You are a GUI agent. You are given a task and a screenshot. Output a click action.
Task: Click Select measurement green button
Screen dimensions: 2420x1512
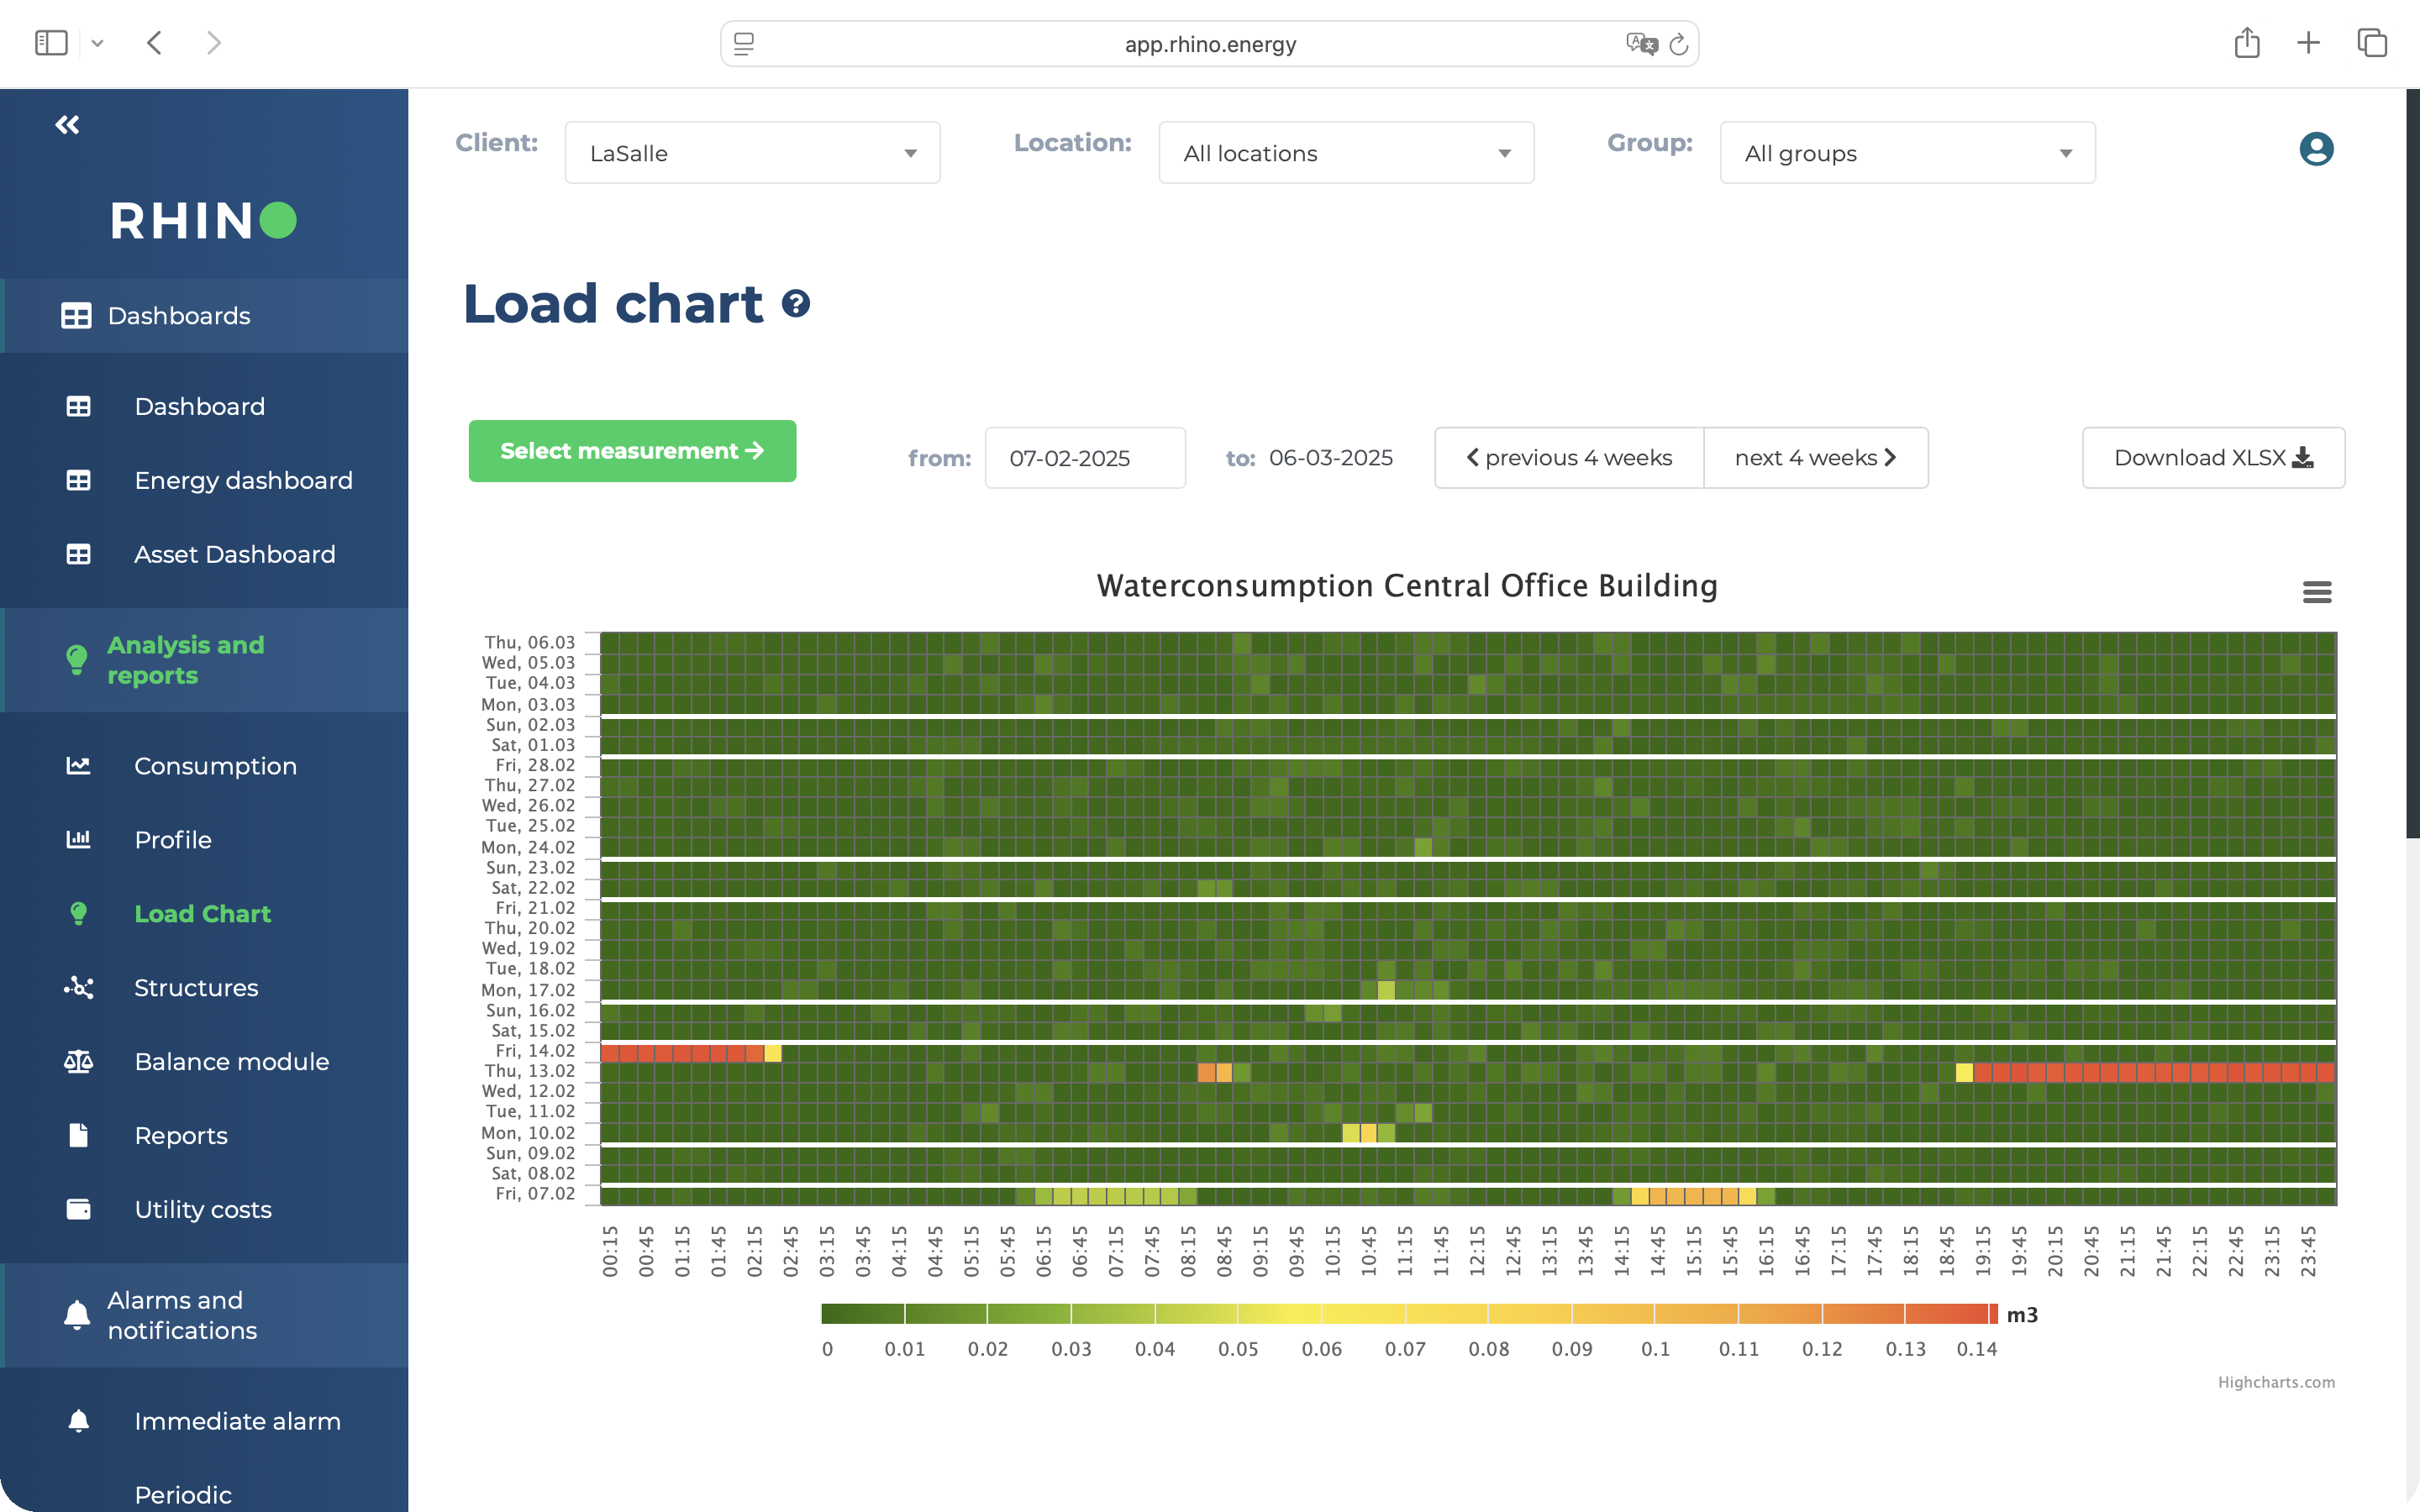coord(632,451)
